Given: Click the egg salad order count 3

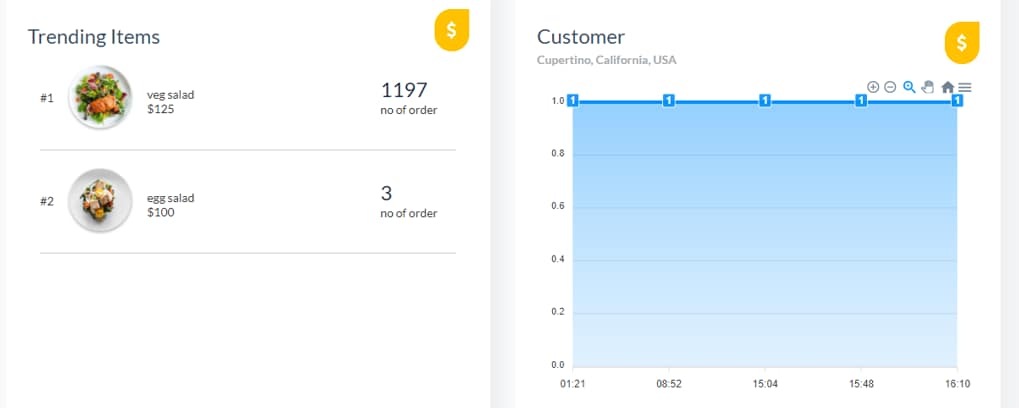Looking at the screenshot, I should pyautogui.click(x=386, y=193).
